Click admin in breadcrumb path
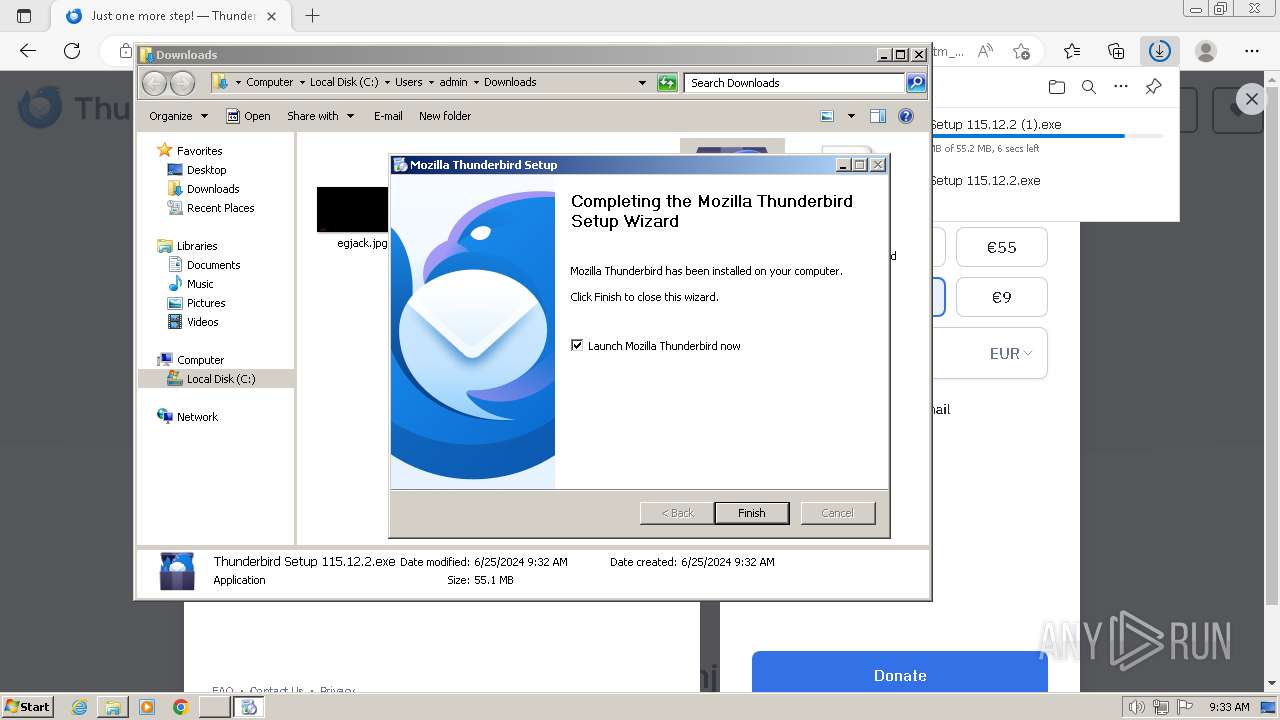Image resolution: width=1280 pixels, height=720 pixels. point(453,83)
